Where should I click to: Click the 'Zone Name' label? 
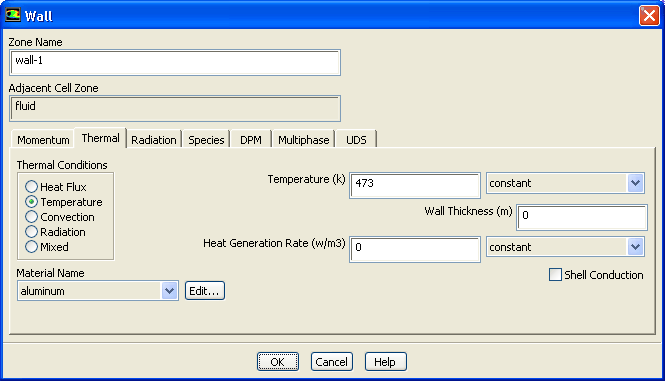[35, 42]
